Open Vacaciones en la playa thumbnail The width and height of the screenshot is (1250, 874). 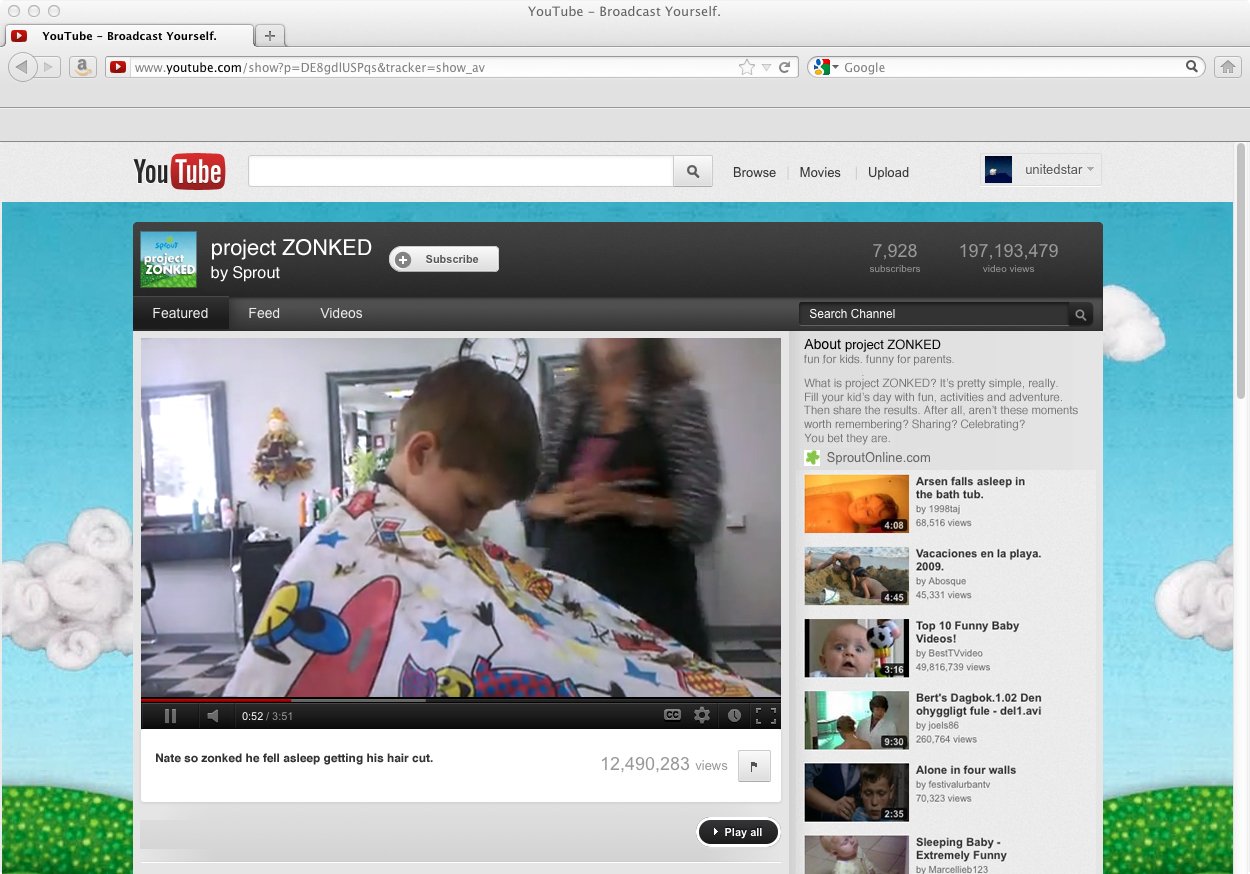[857, 576]
